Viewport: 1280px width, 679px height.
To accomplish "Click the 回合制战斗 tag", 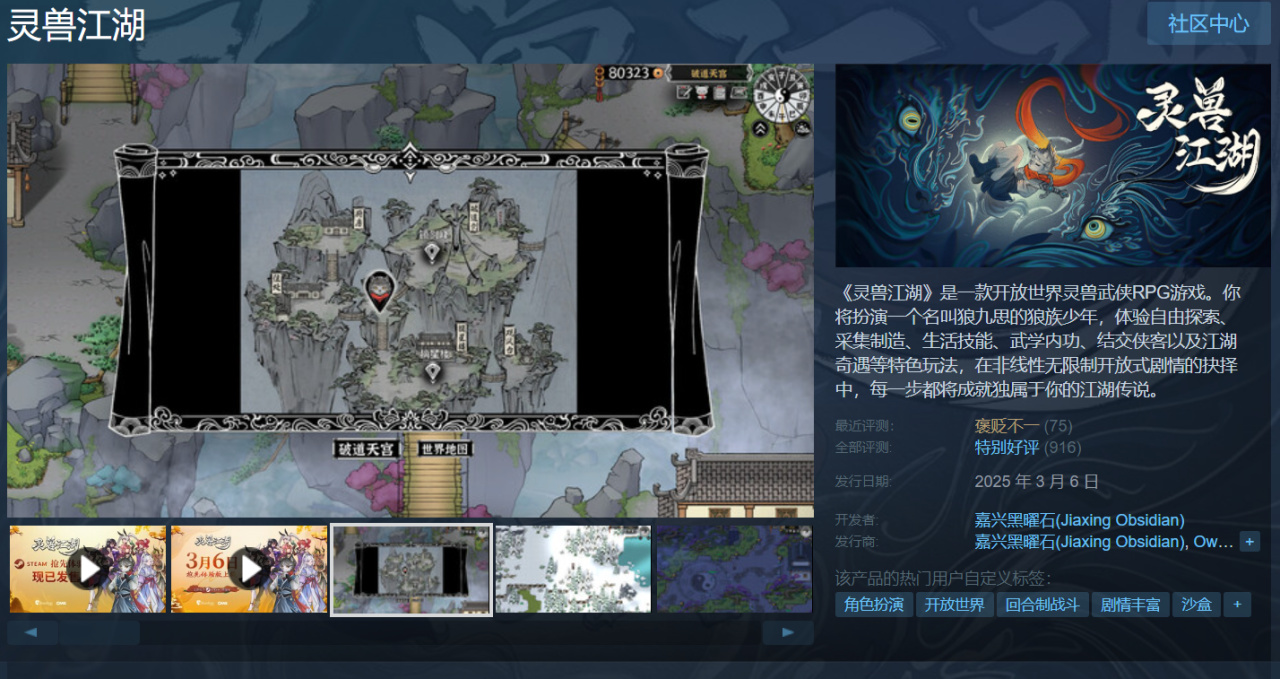I will [1042, 604].
